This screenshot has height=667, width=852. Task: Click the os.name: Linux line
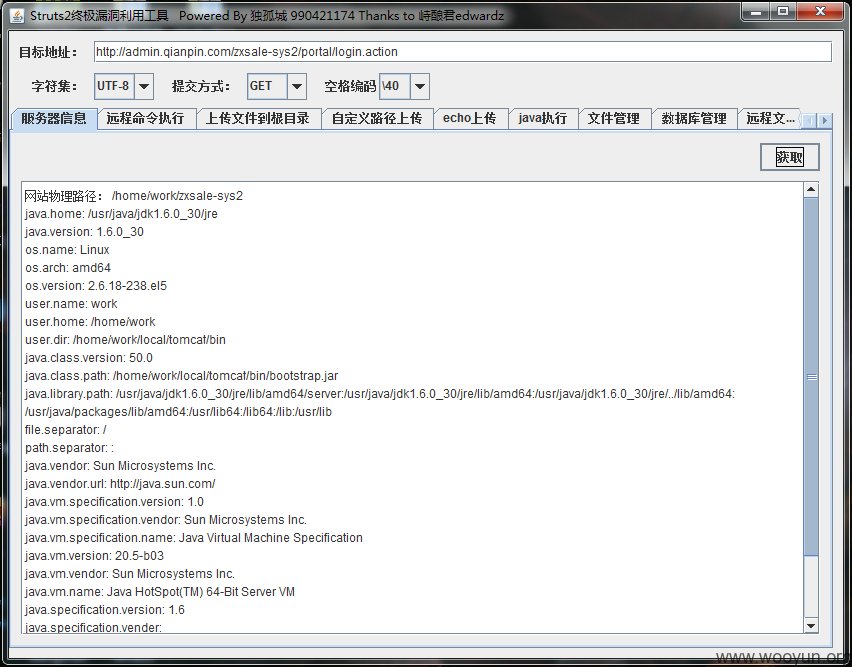67,250
